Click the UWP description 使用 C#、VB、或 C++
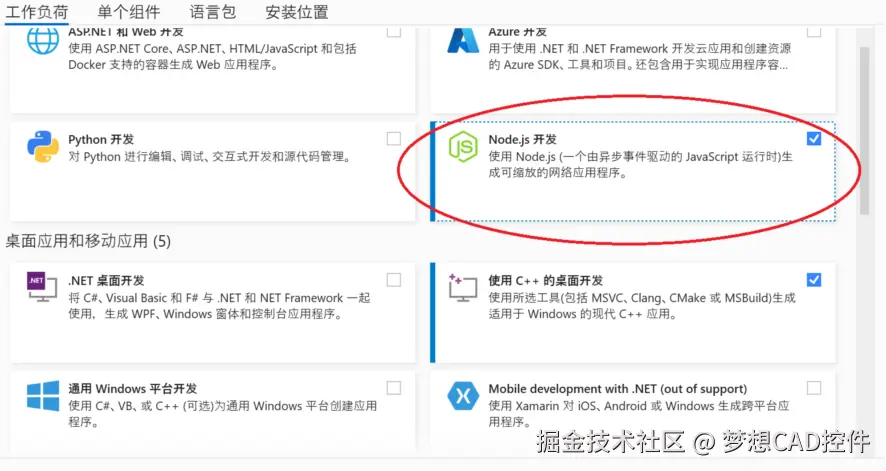The height and width of the screenshot is (471, 886). (x=223, y=414)
